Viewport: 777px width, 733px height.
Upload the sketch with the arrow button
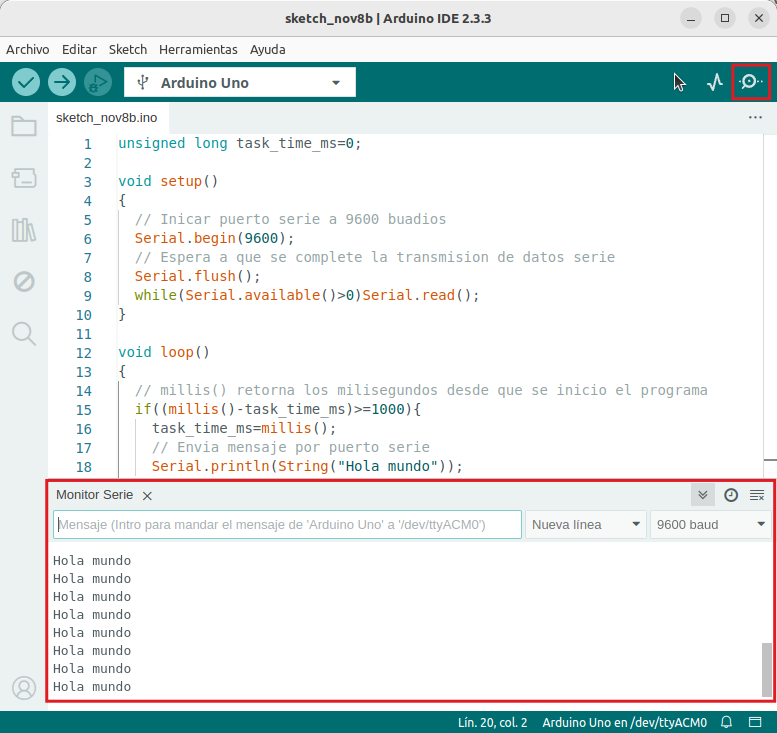pos(62,82)
